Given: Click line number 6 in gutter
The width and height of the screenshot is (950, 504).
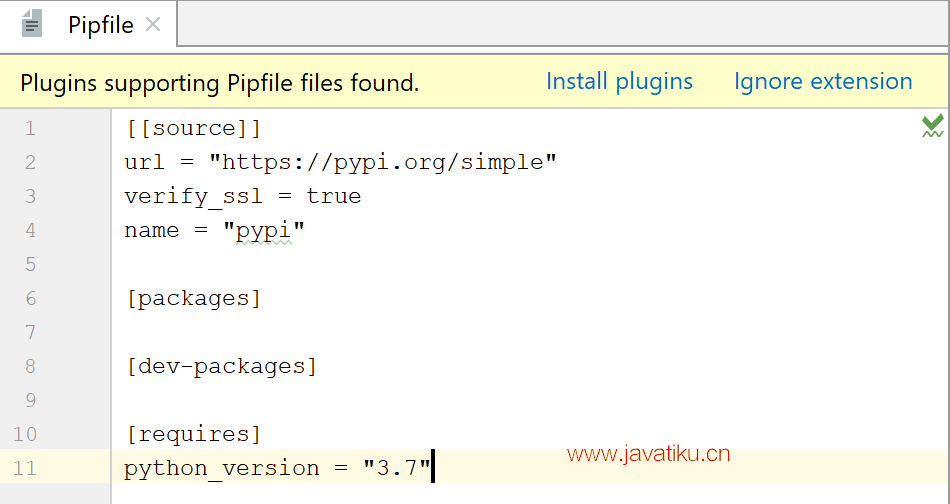Looking at the screenshot, I should (30, 298).
